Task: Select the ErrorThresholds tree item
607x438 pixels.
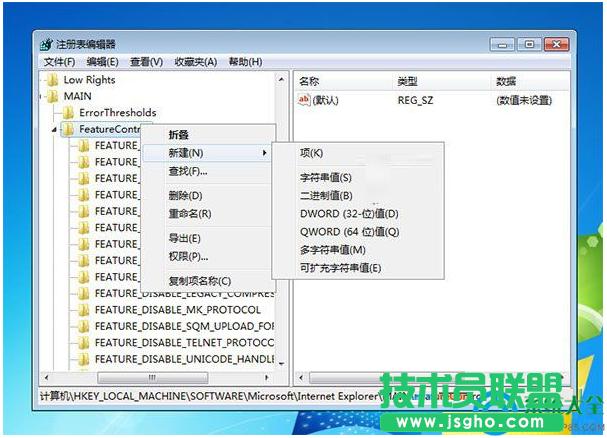Action: pos(118,113)
